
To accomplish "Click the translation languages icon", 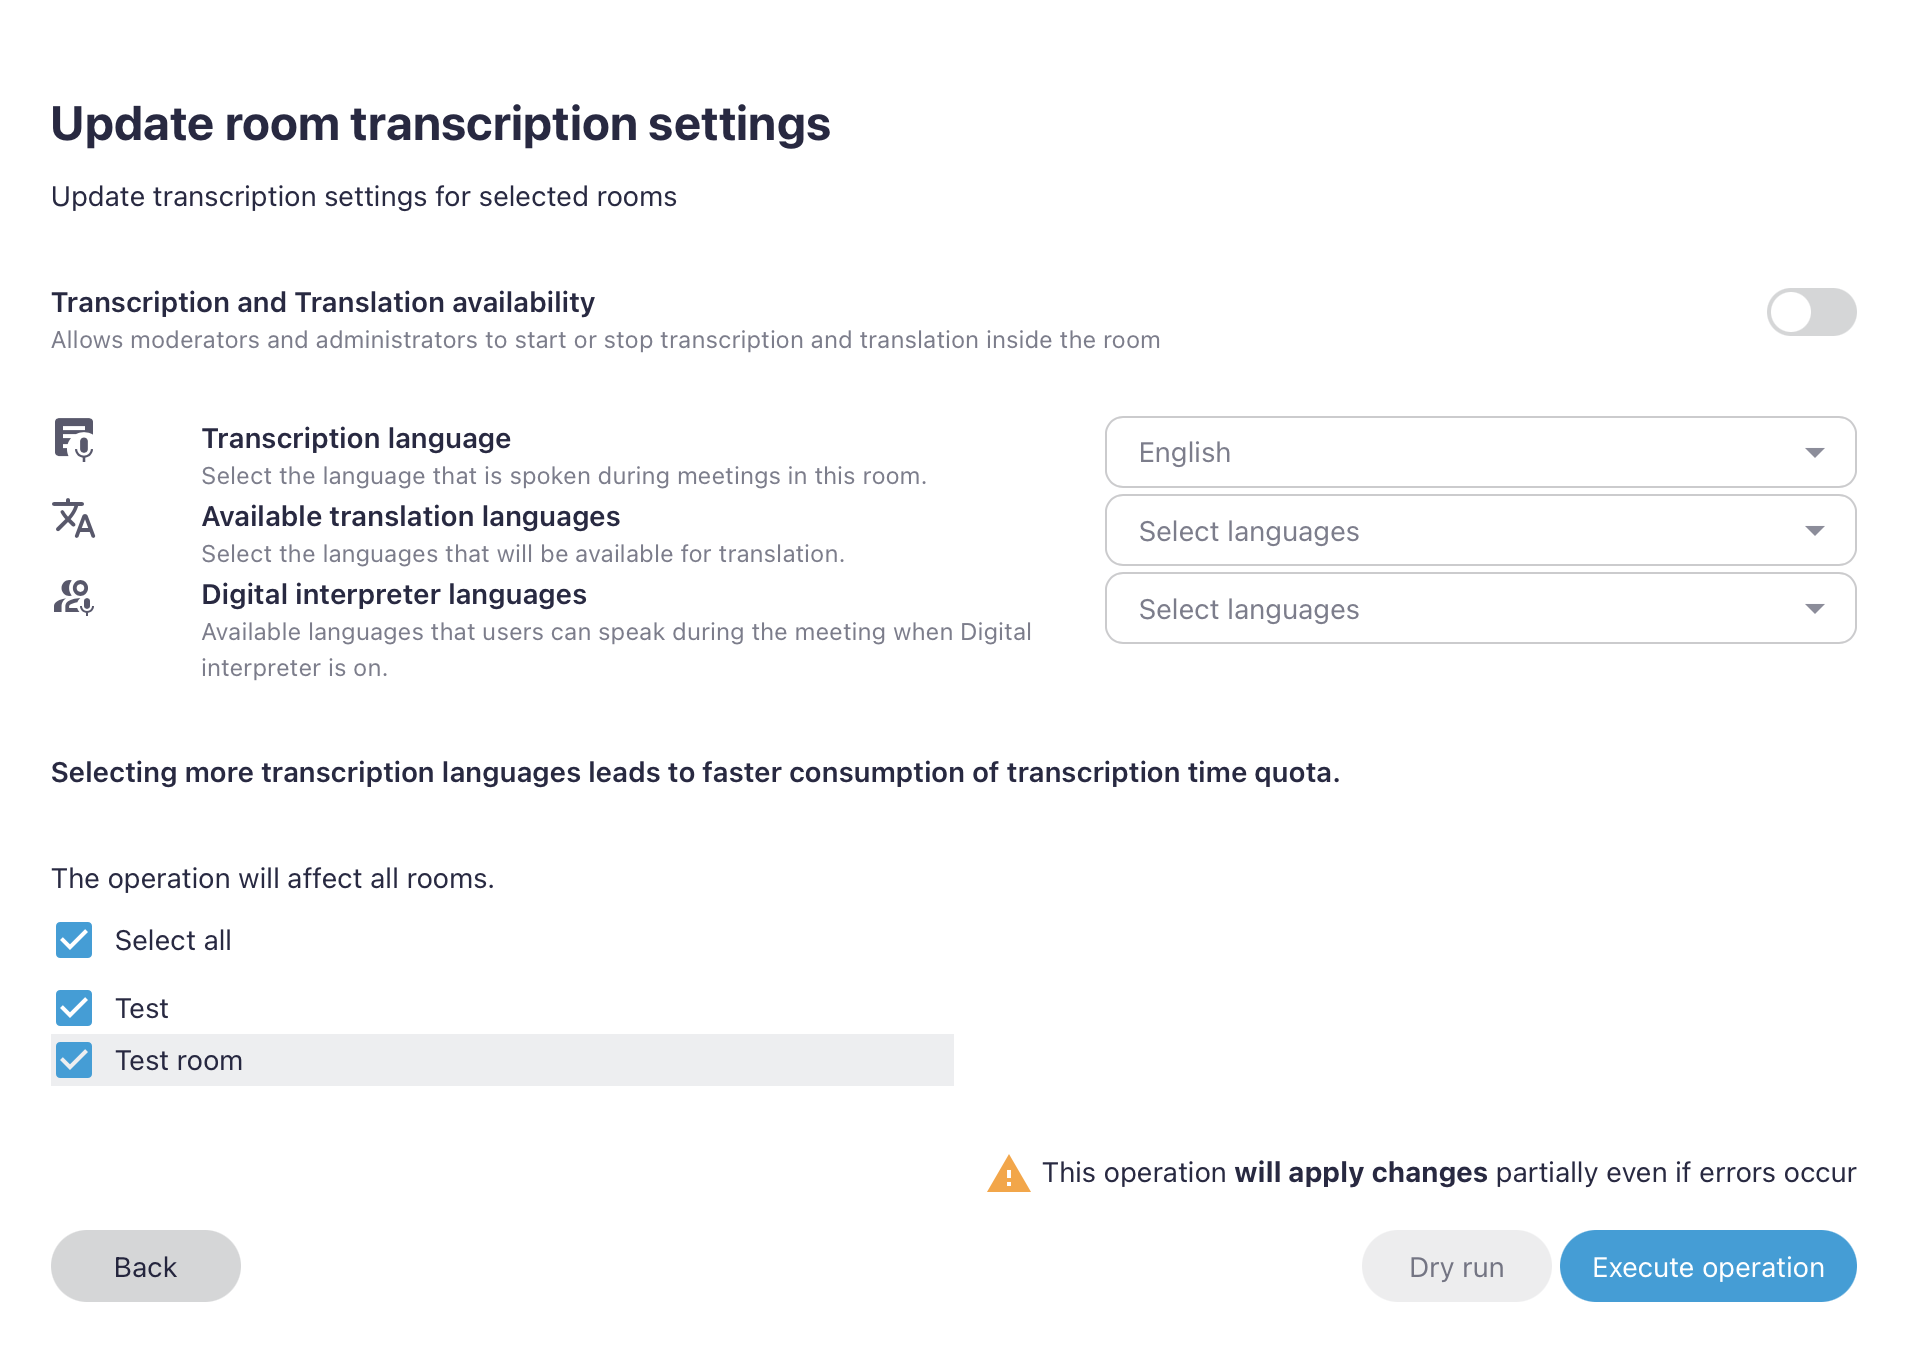I will pos(74,519).
